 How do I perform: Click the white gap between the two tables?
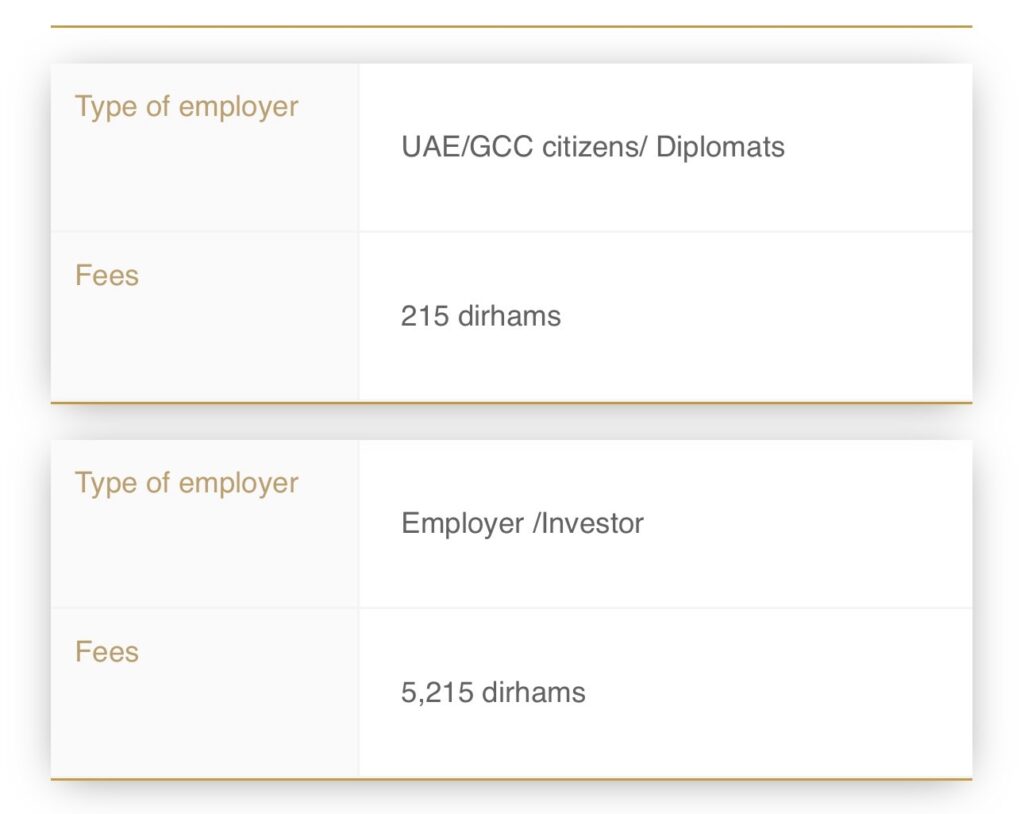click(511, 421)
